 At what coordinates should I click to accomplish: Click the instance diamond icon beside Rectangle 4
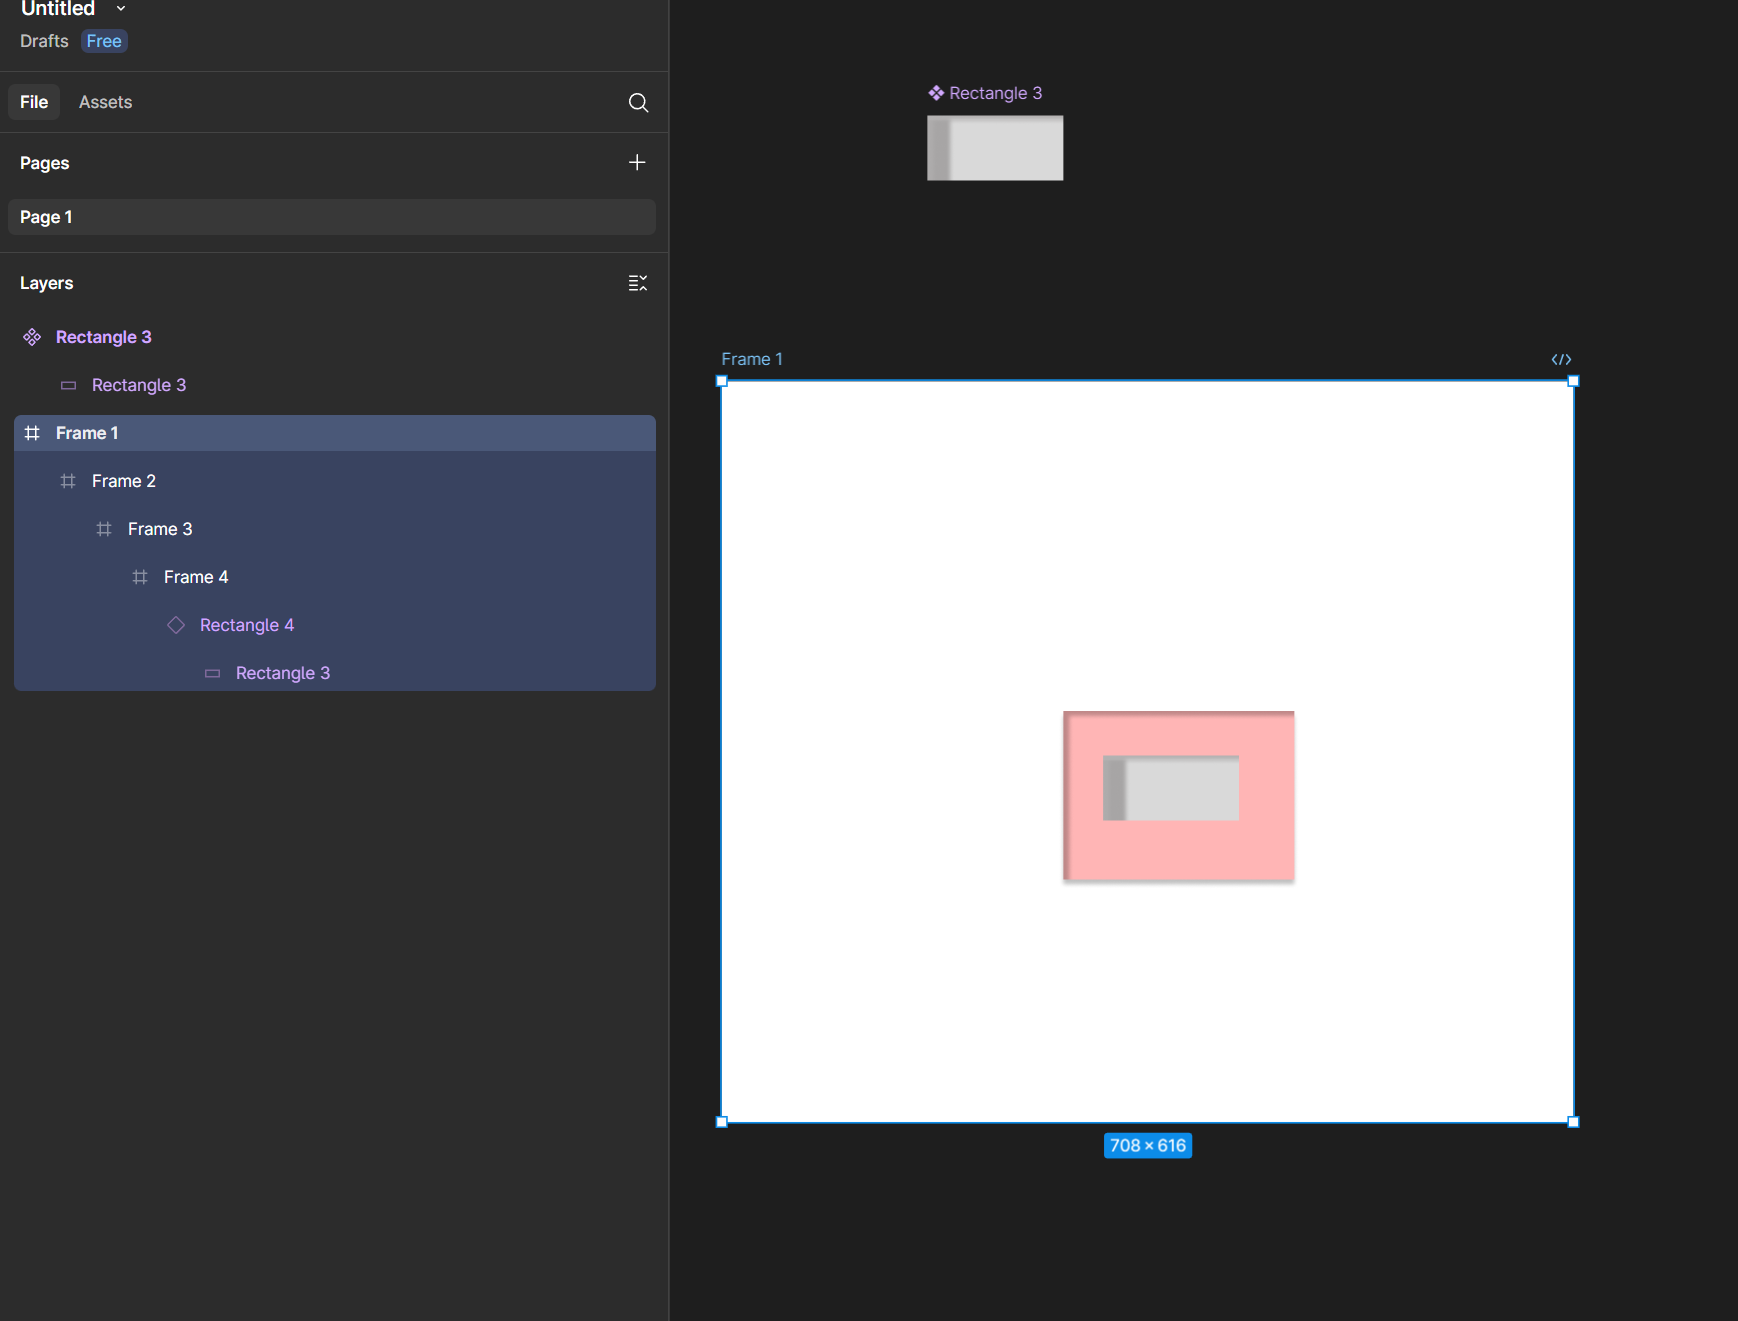(176, 625)
